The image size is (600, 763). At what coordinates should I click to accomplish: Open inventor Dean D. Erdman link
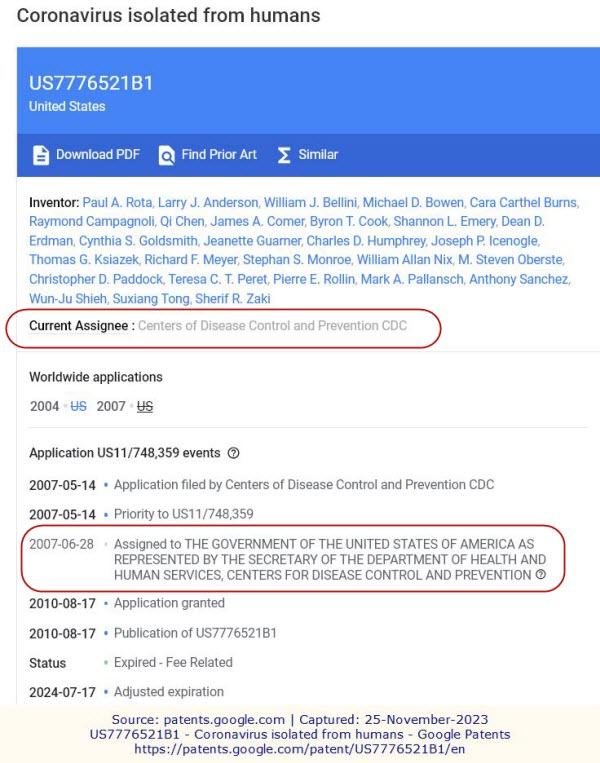pyautogui.click(x=523, y=221)
